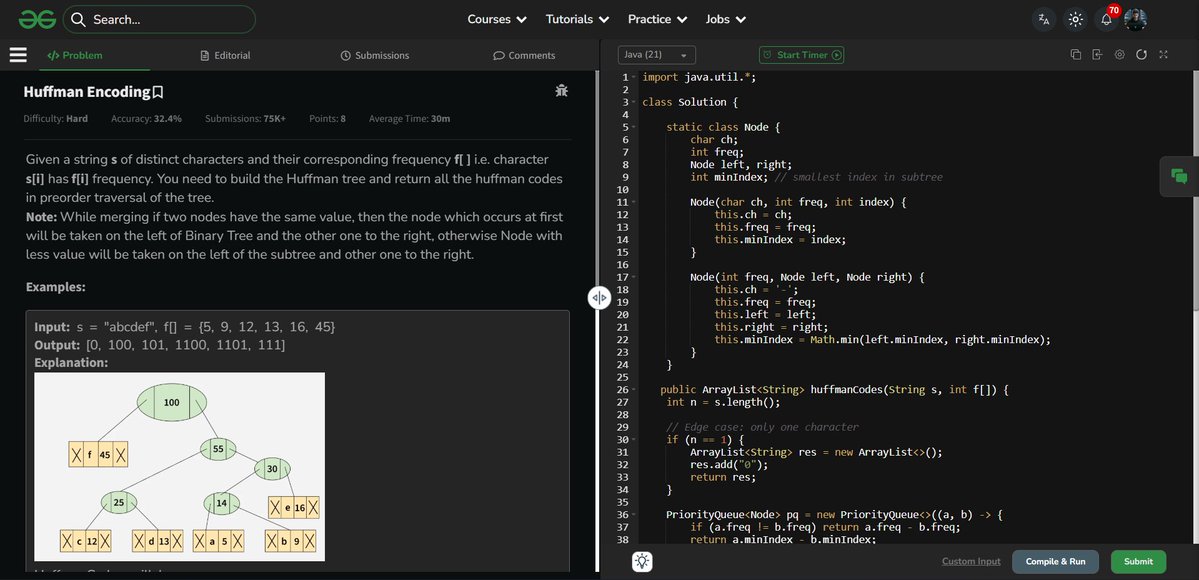Place cursor on line 27 'int n = s.length();'
The image size is (1199, 580).
point(723,402)
